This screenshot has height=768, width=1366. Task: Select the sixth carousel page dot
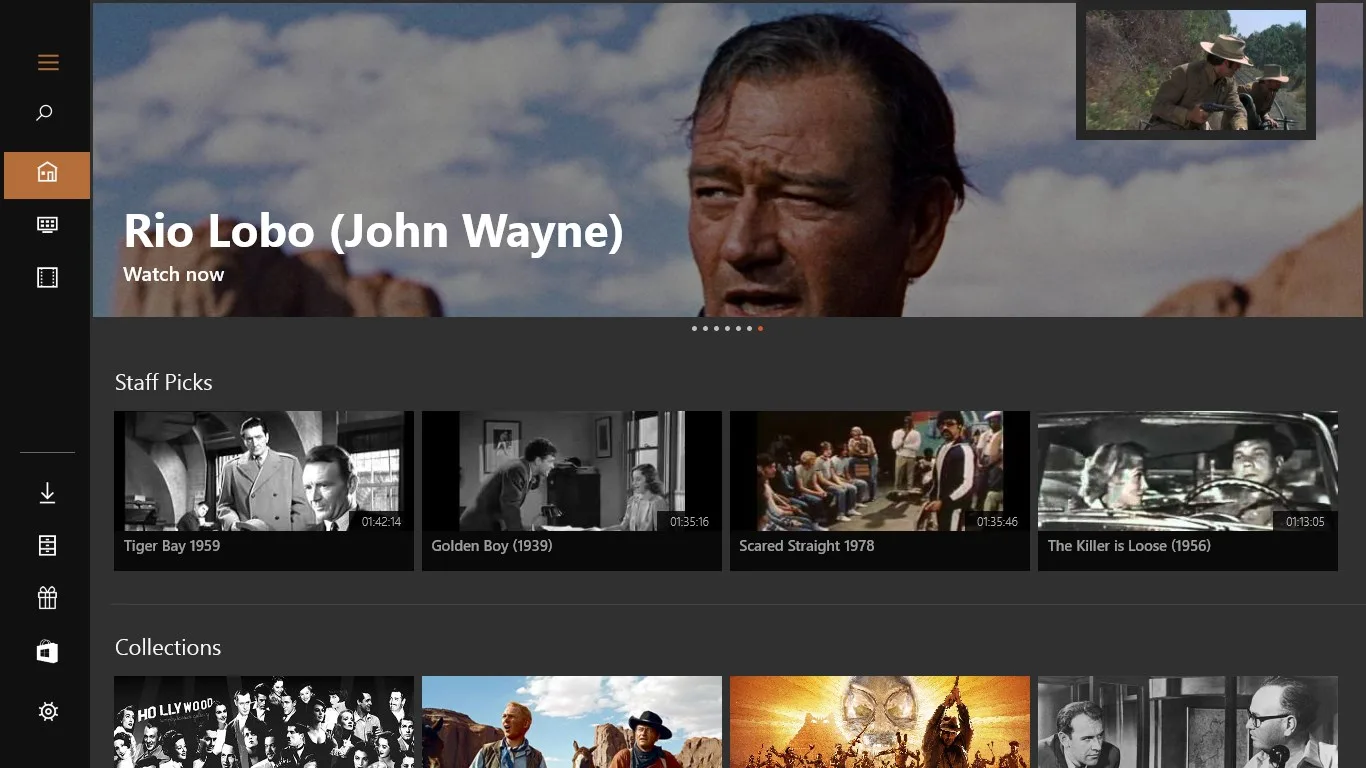click(x=749, y=328)
